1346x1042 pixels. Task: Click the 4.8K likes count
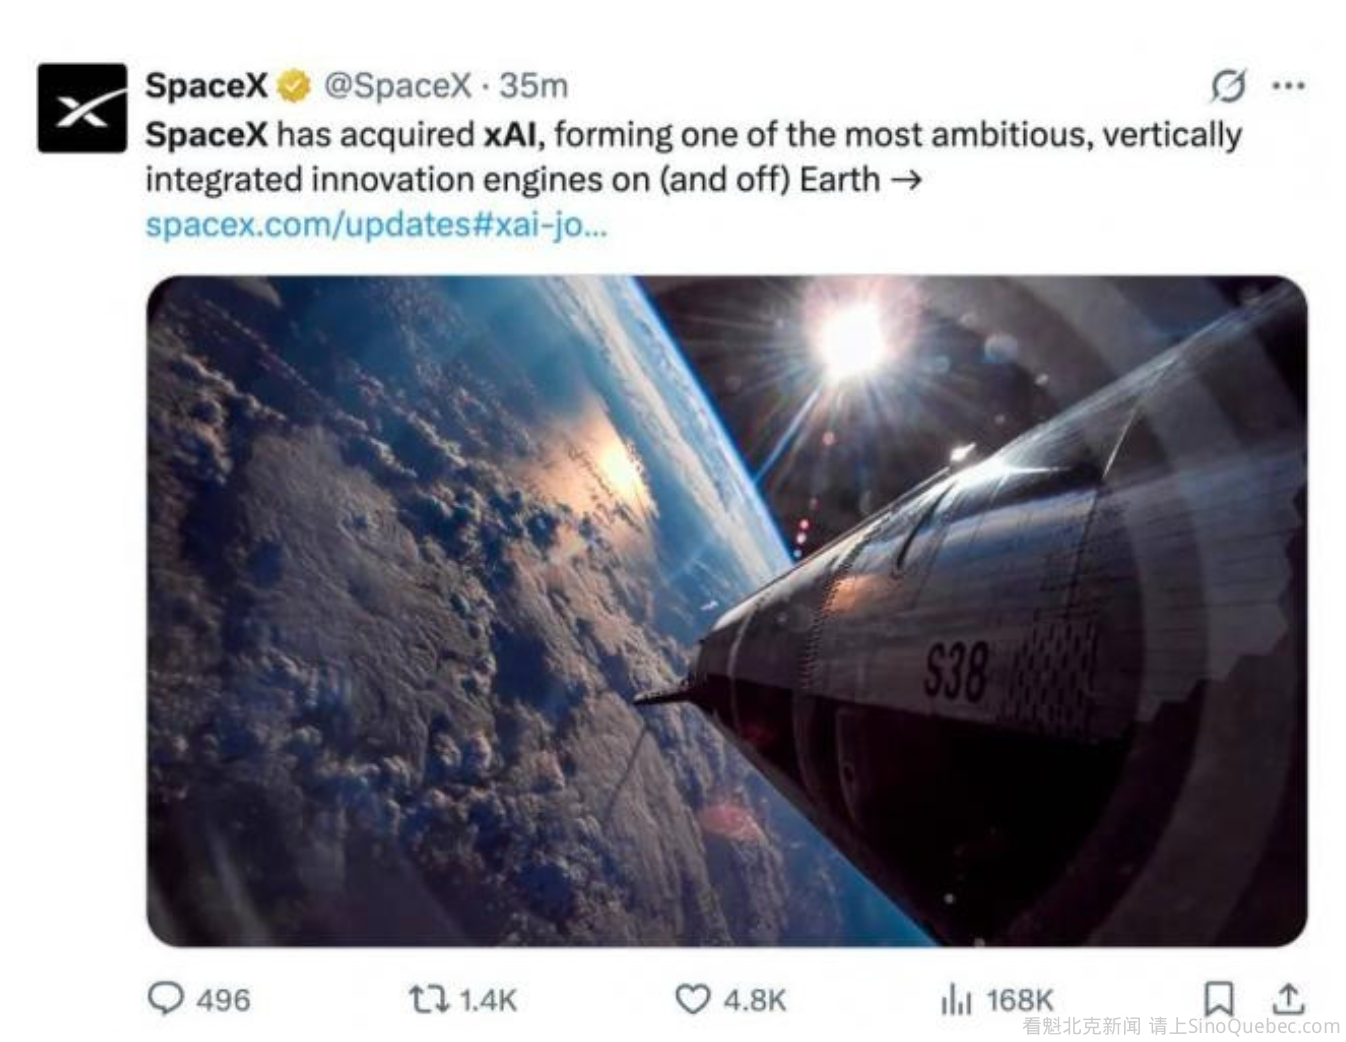tap(755, 999)
